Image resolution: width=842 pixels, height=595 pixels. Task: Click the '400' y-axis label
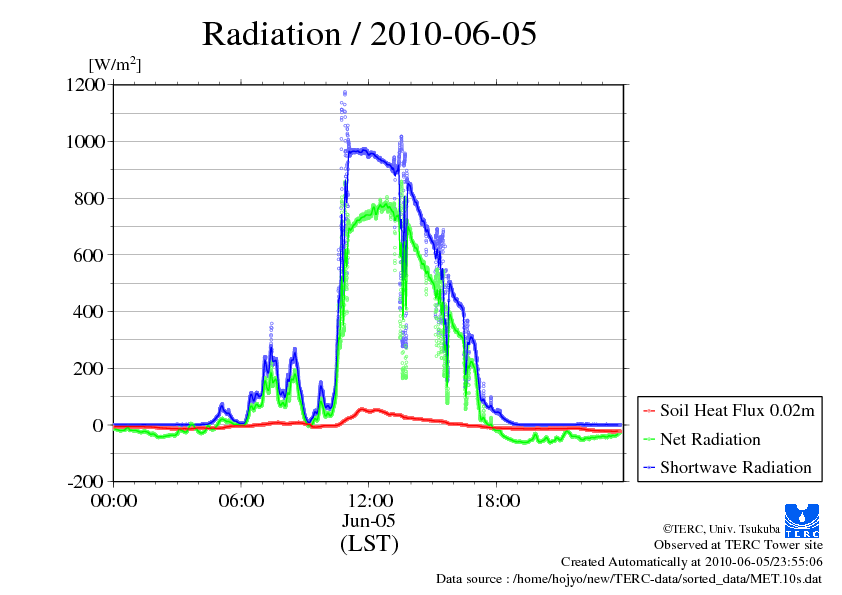click(89, 311)
